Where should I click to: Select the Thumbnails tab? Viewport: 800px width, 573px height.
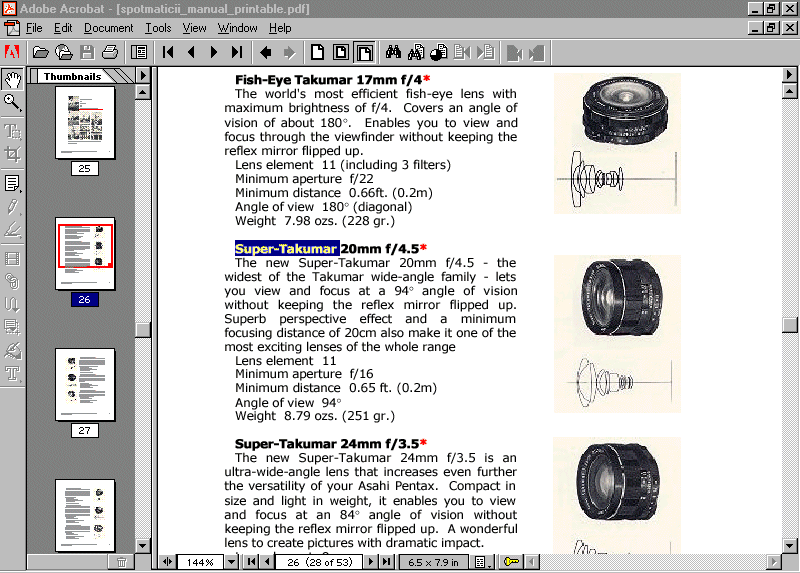(x=72, y=77)
